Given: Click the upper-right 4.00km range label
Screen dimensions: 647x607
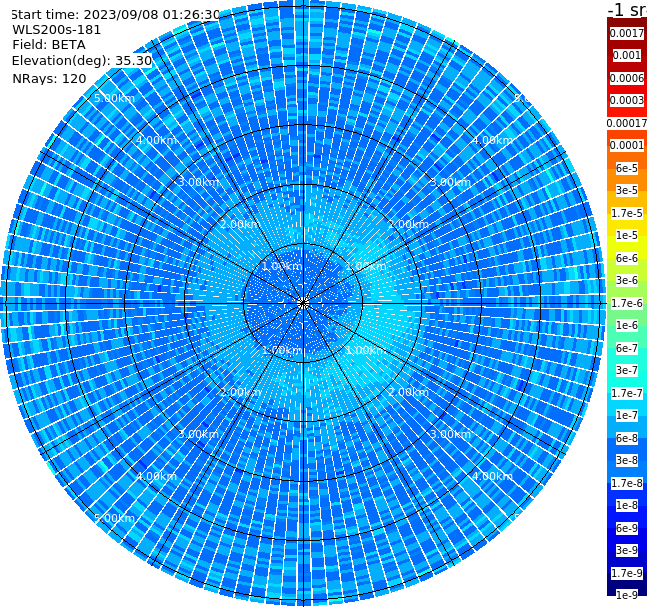Looking at the screenshot, I should 492,140.
